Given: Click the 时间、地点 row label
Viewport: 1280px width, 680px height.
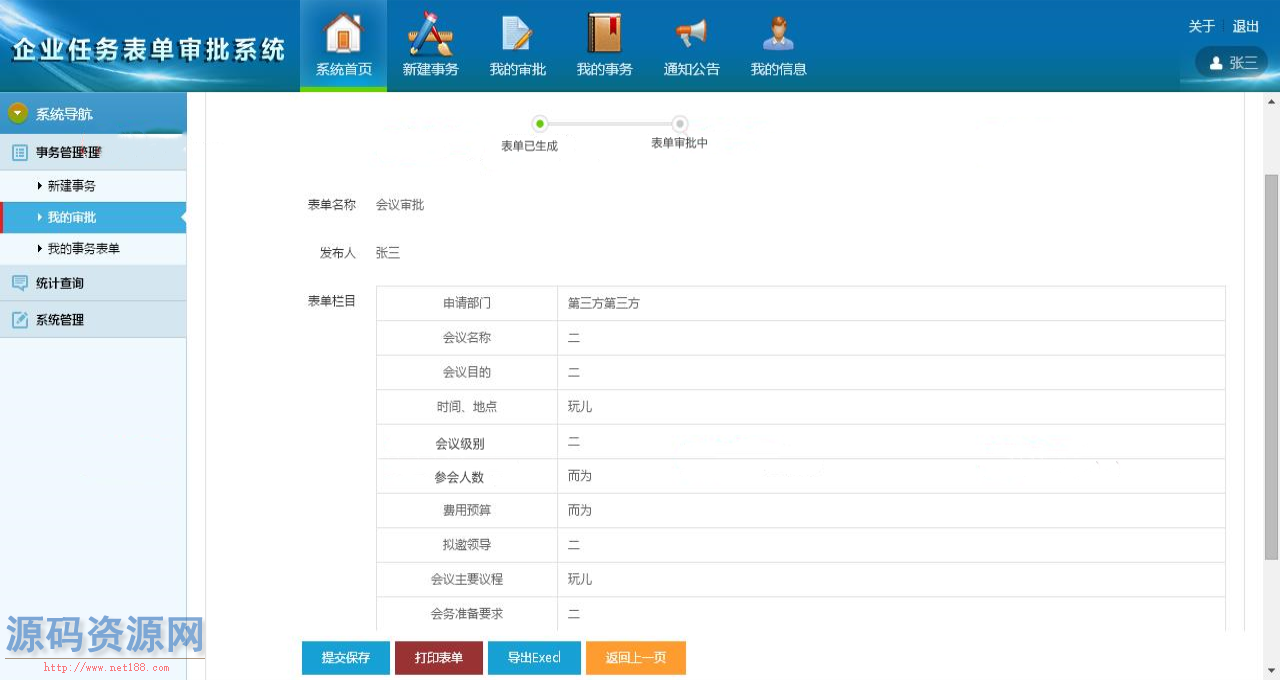Looking at the screenshot, I should tap(467, 407).
